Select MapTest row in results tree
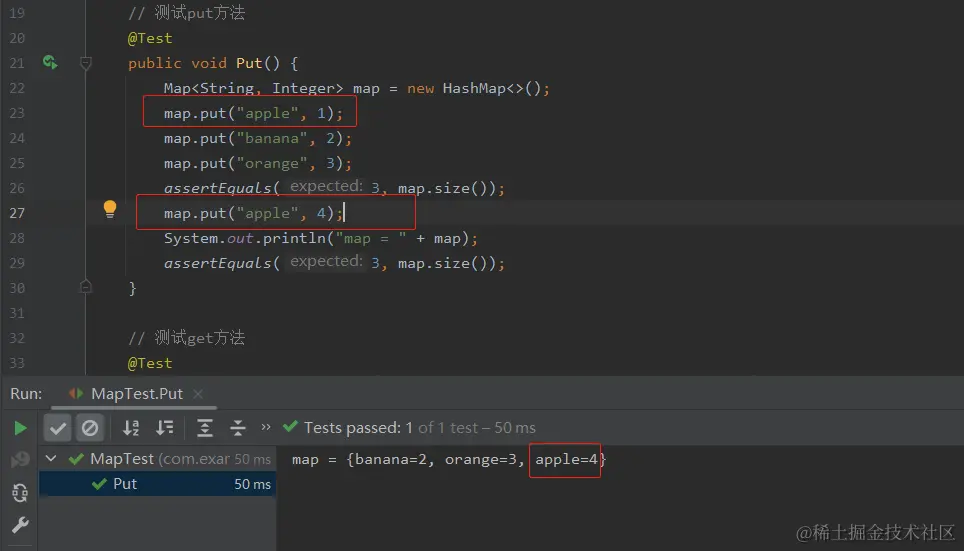Screen dimensions: 964x551 click(x=157, y=459)
